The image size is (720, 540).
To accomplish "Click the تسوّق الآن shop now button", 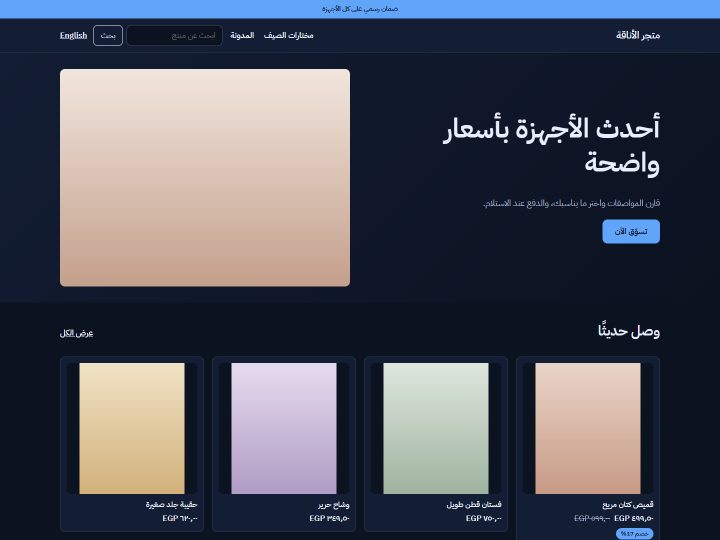I will point(631,231).
